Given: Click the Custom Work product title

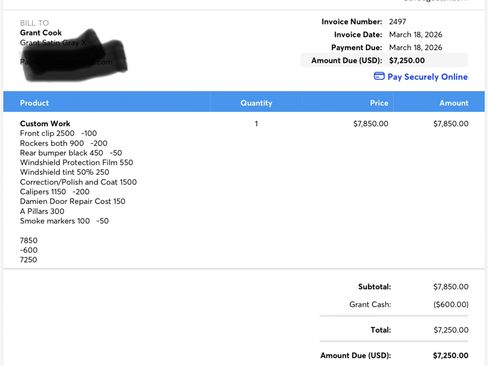Looking at the screenshot, I should click(45, 124).
